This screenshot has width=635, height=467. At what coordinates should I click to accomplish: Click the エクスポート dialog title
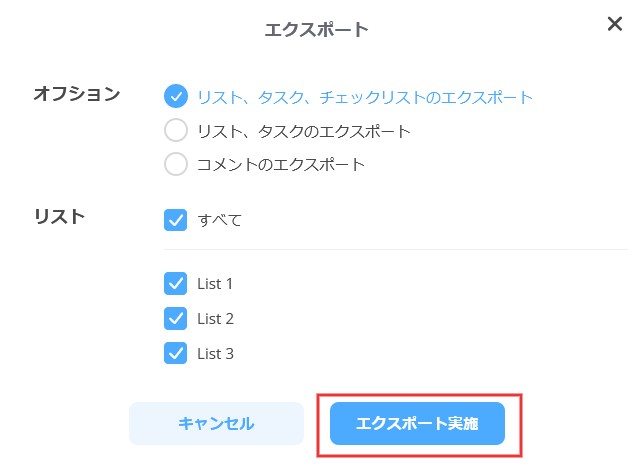pyautogui.click(x=317, y=29)
